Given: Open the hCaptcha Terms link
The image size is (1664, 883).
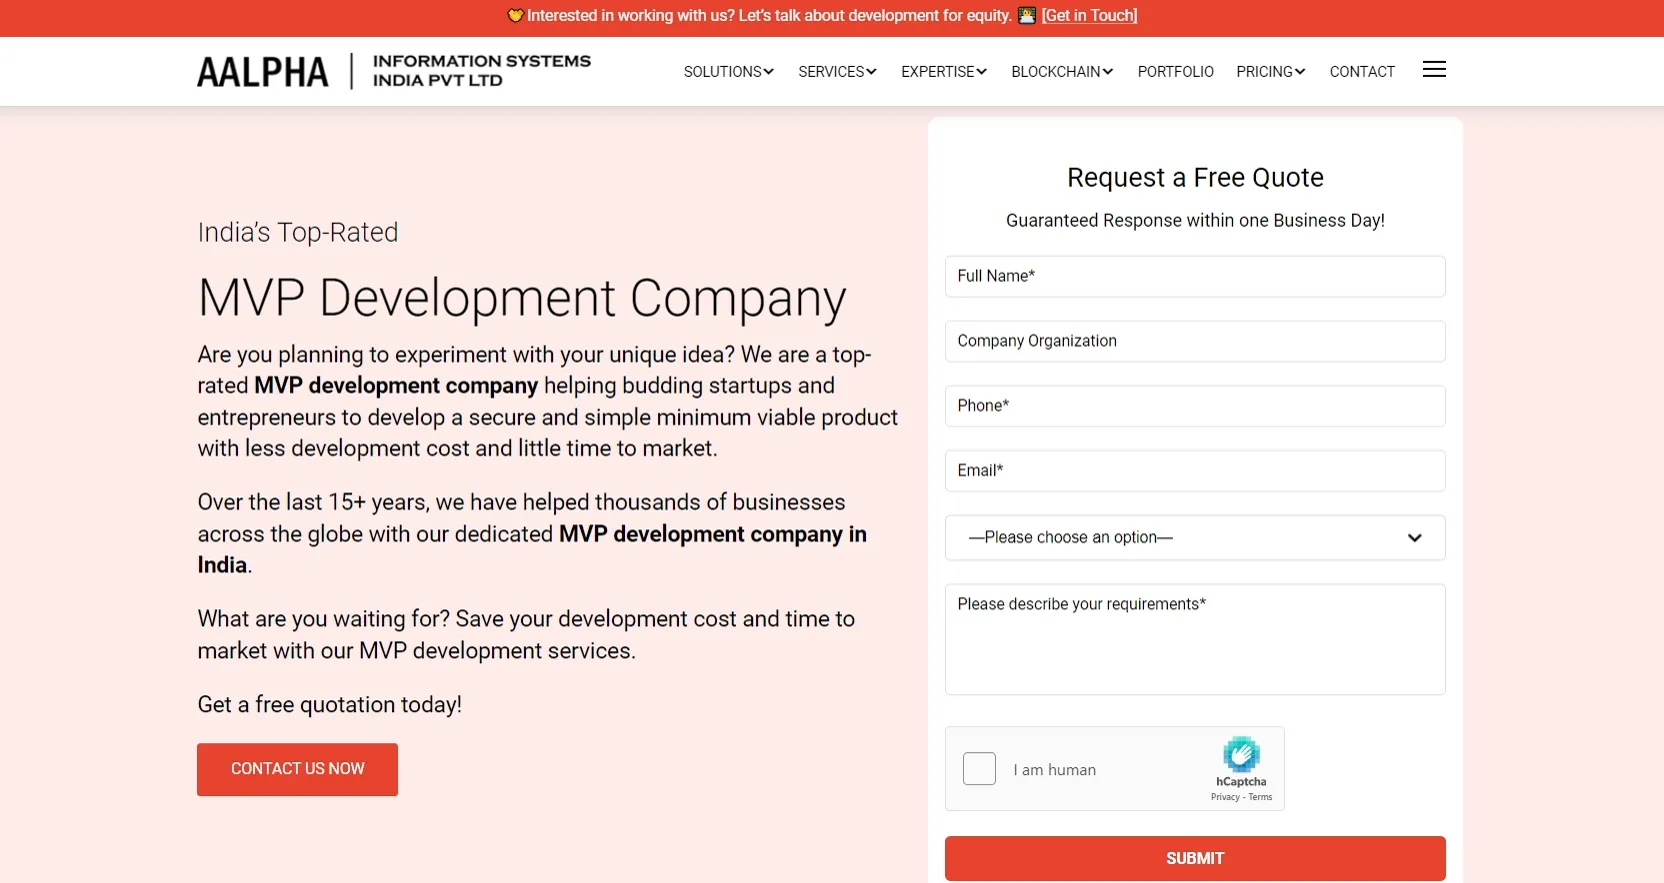Looking at the screenshot, I should pos(1260,797).
